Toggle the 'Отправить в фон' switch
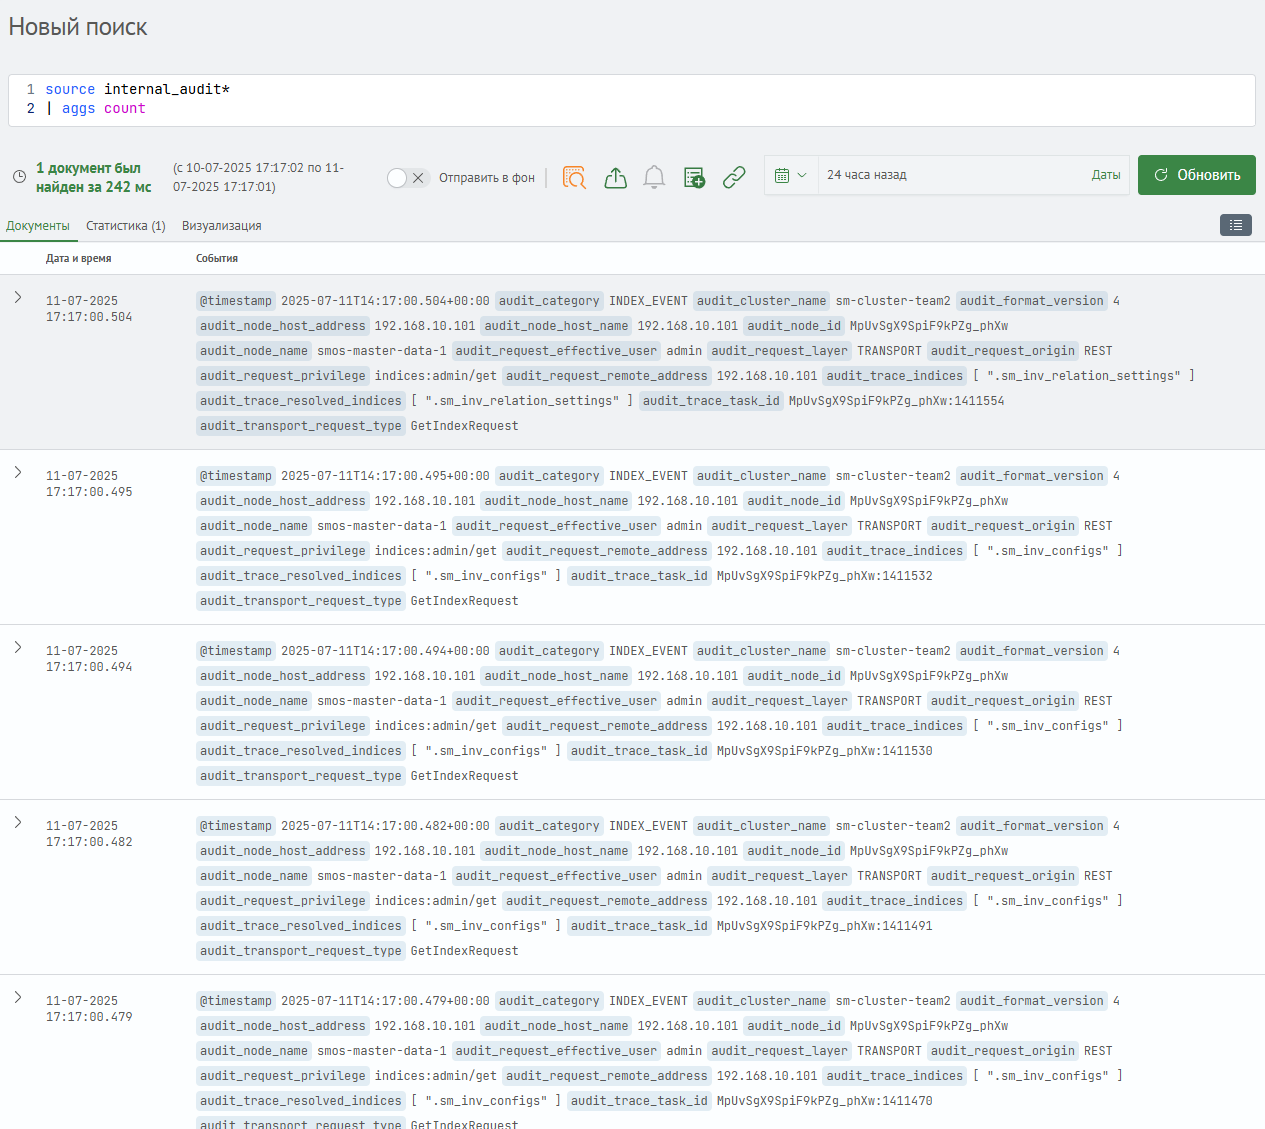Screen dimensions: 1265x1129 coord(408,178)
